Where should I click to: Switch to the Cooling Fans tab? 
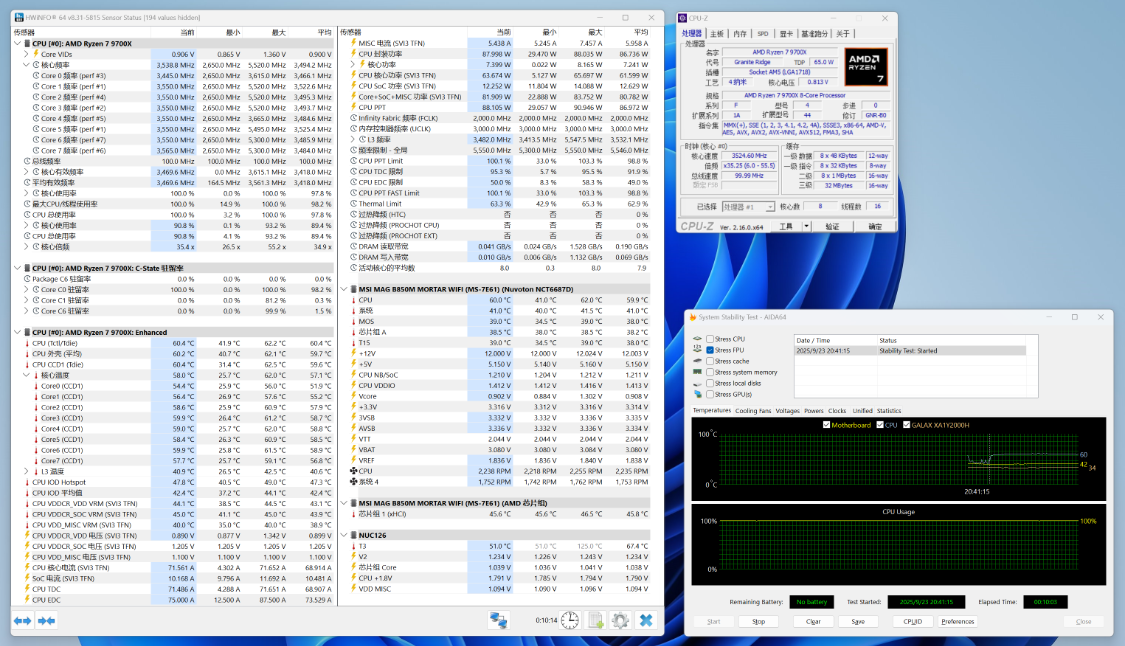[x=754, y=410]
